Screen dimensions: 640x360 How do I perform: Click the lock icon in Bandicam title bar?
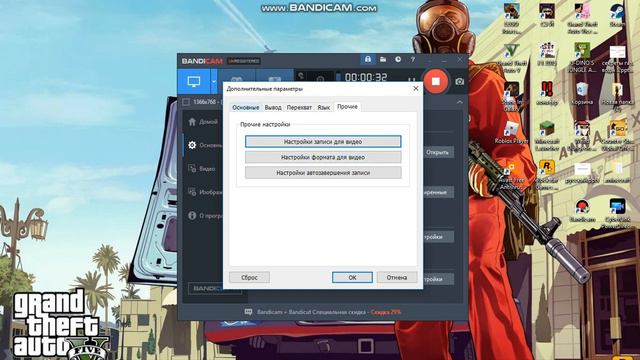click(368, 60)
